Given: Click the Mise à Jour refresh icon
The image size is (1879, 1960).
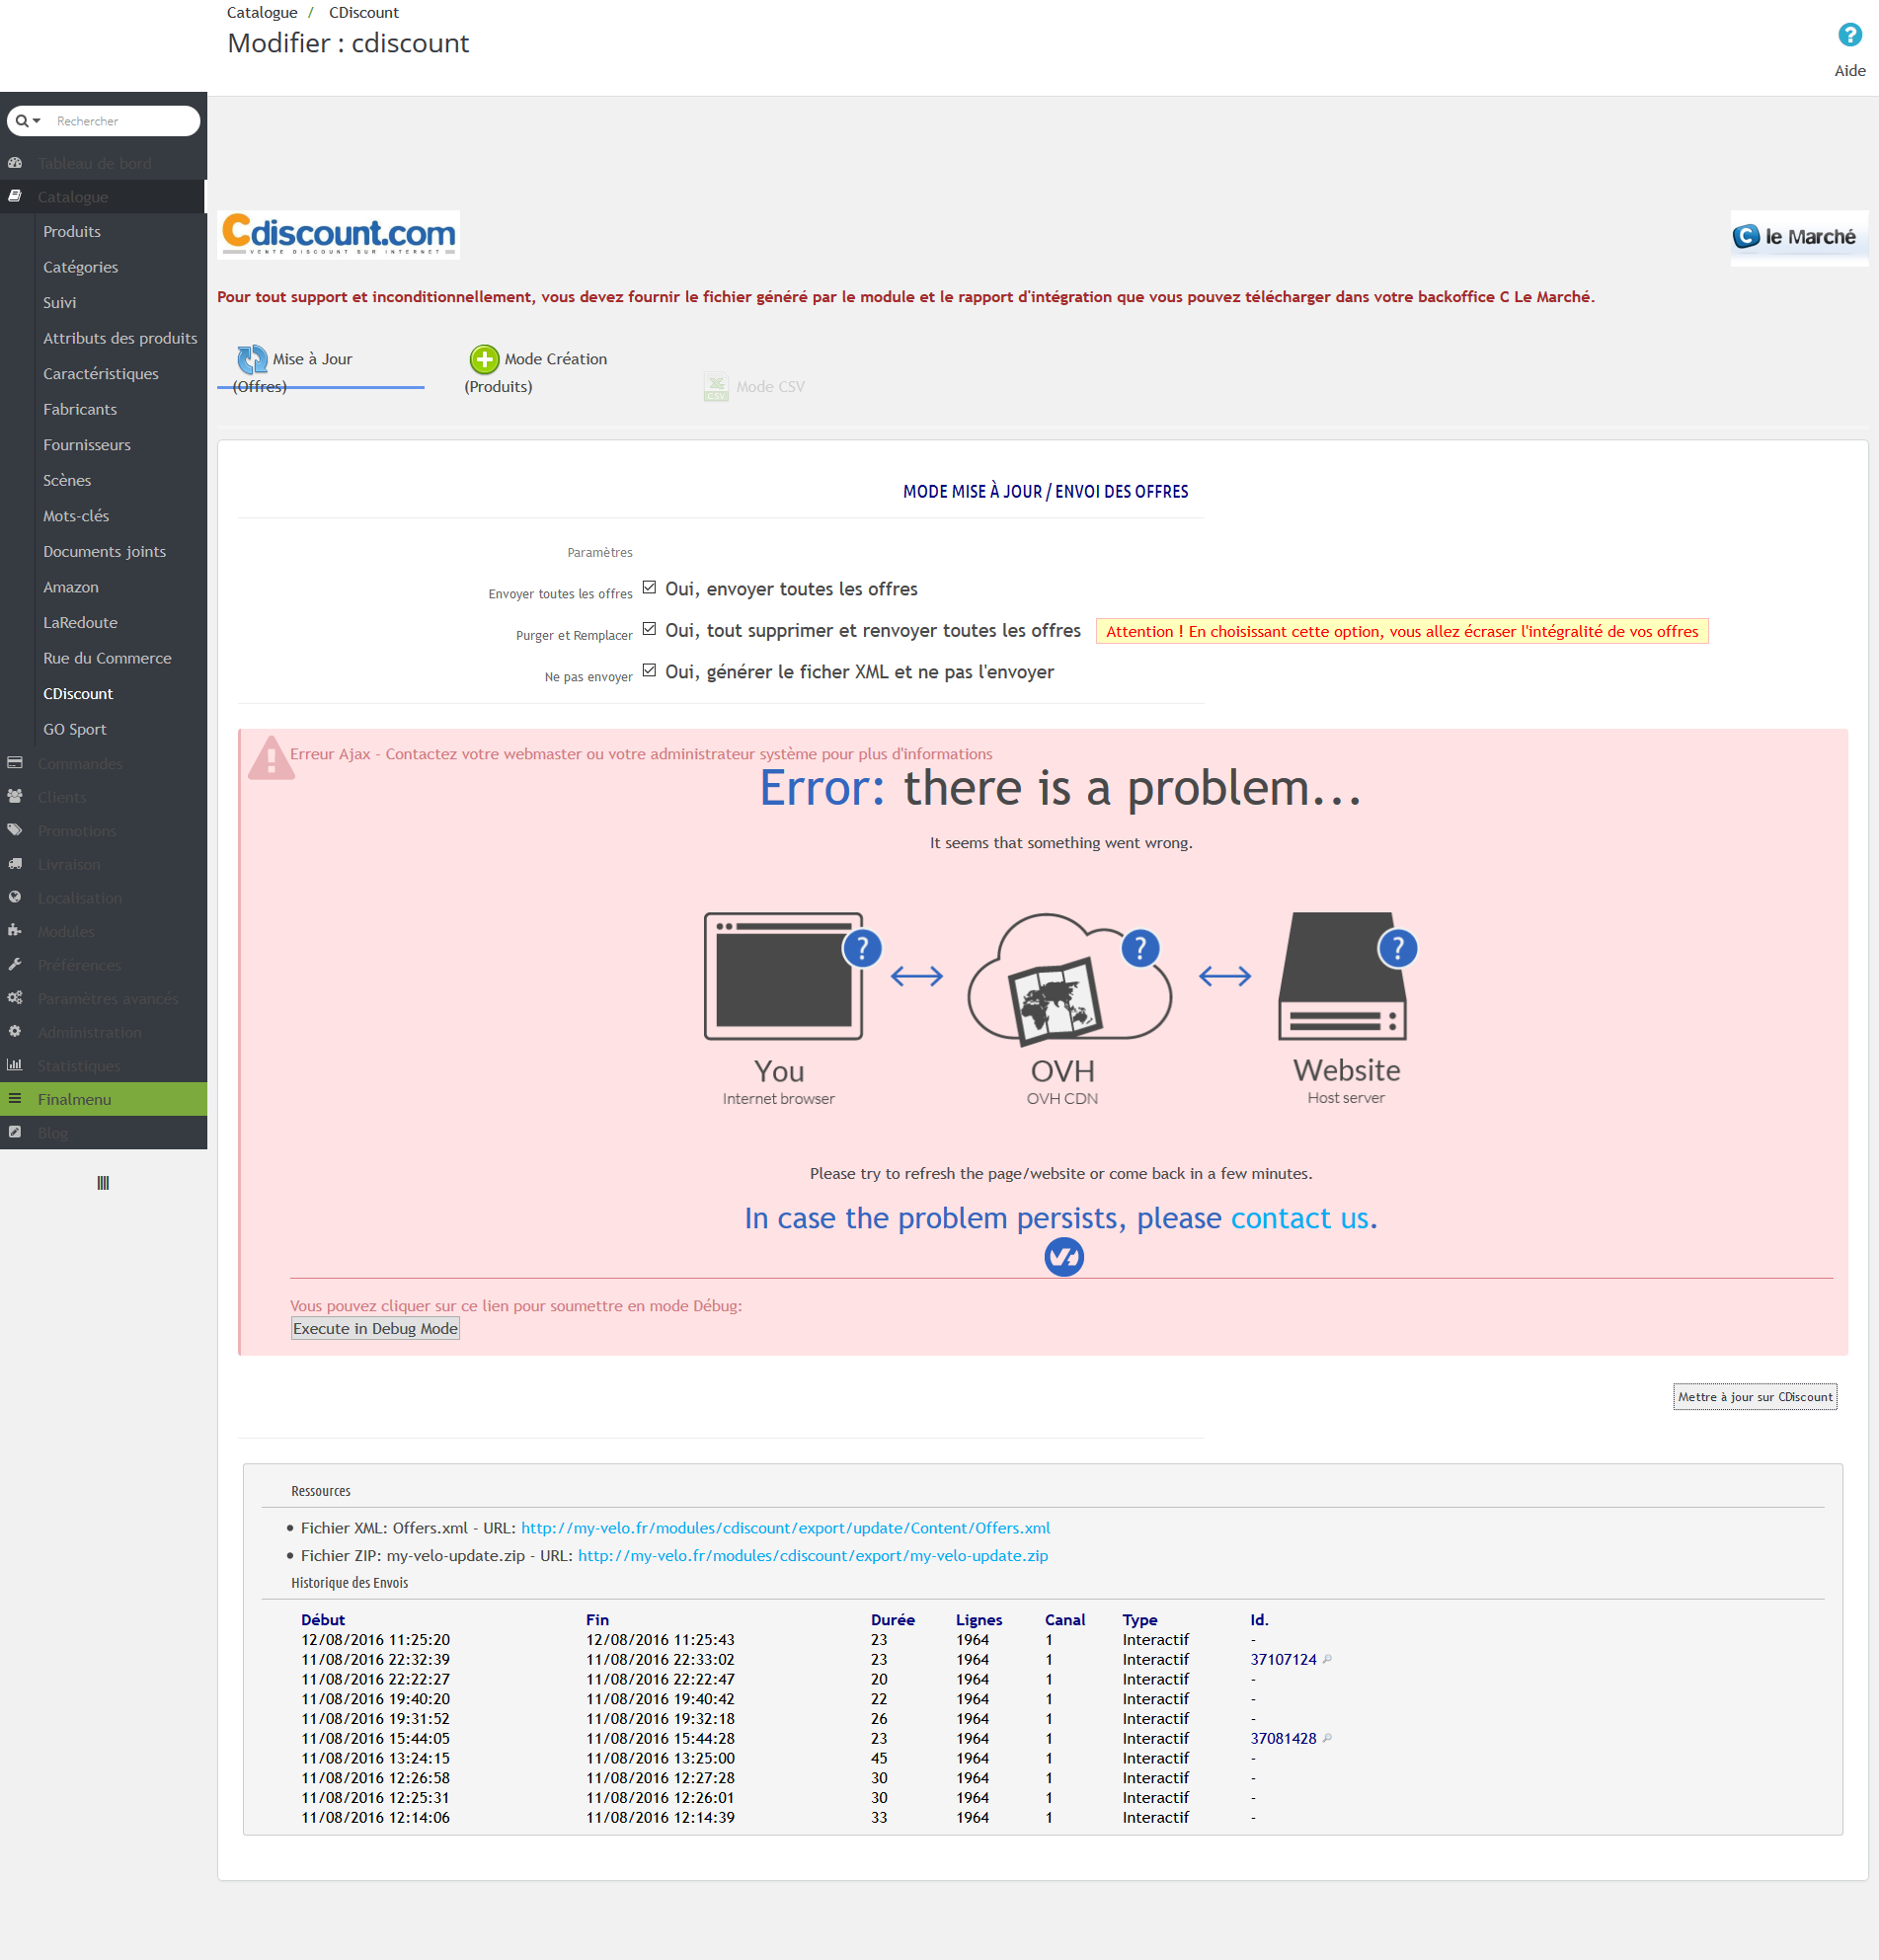Looking at the screenshot, I should coord(252,359).
